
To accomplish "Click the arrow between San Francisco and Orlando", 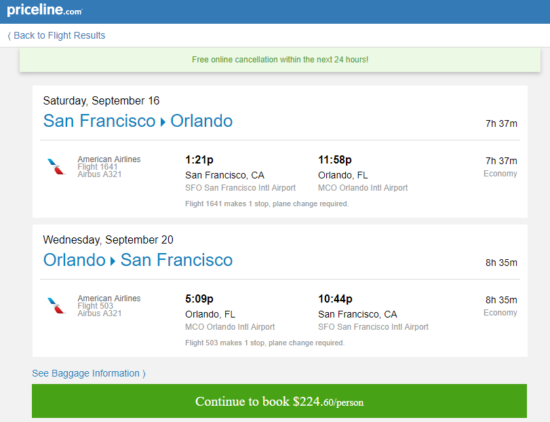I will coord(163,122).
